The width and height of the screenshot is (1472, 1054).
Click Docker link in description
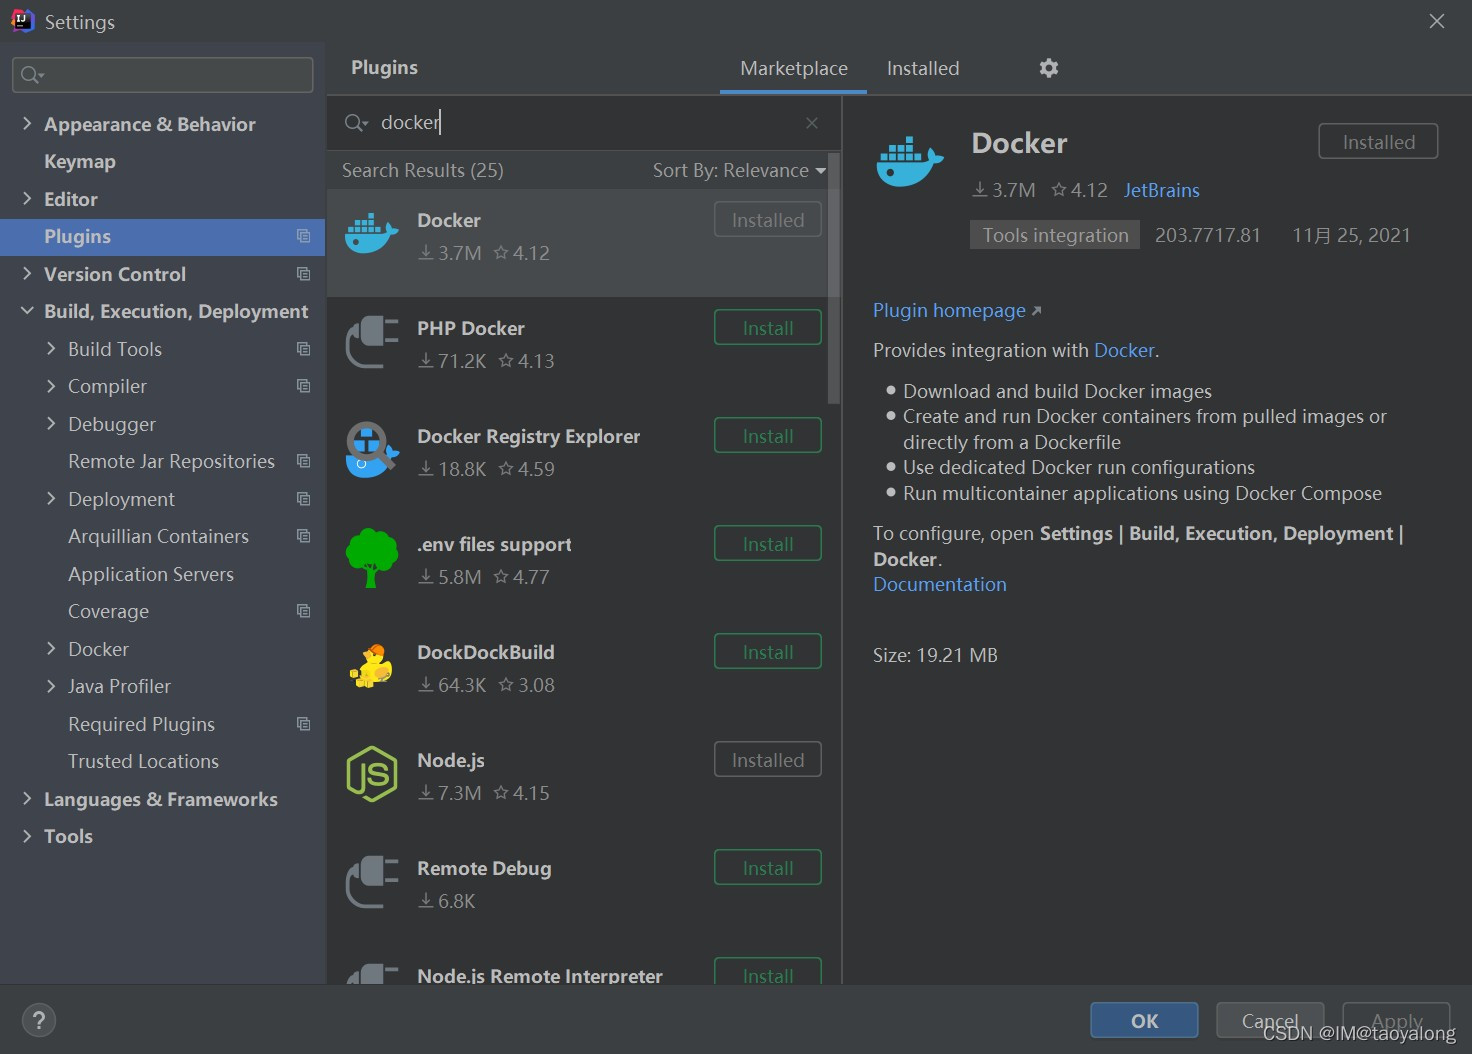[x=1124, y=350]
